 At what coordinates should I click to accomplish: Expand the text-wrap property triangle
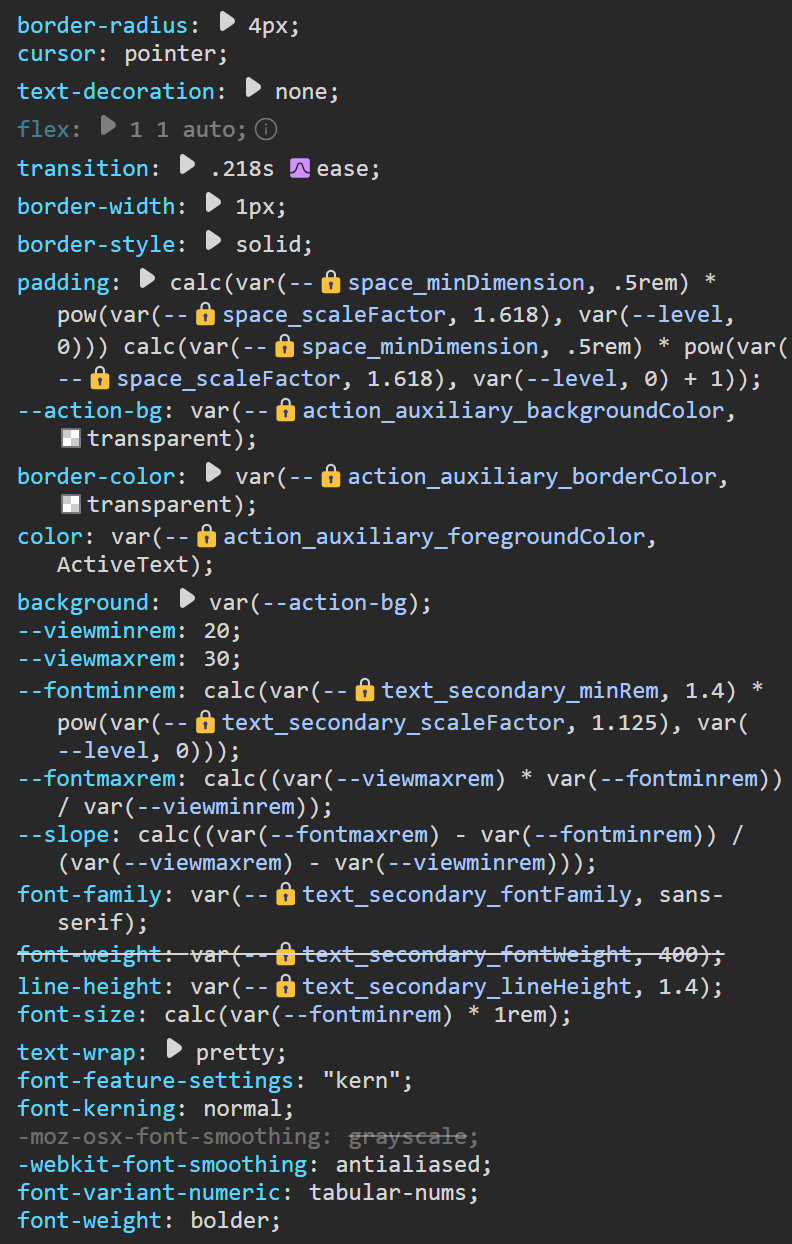pos(174,1049)
